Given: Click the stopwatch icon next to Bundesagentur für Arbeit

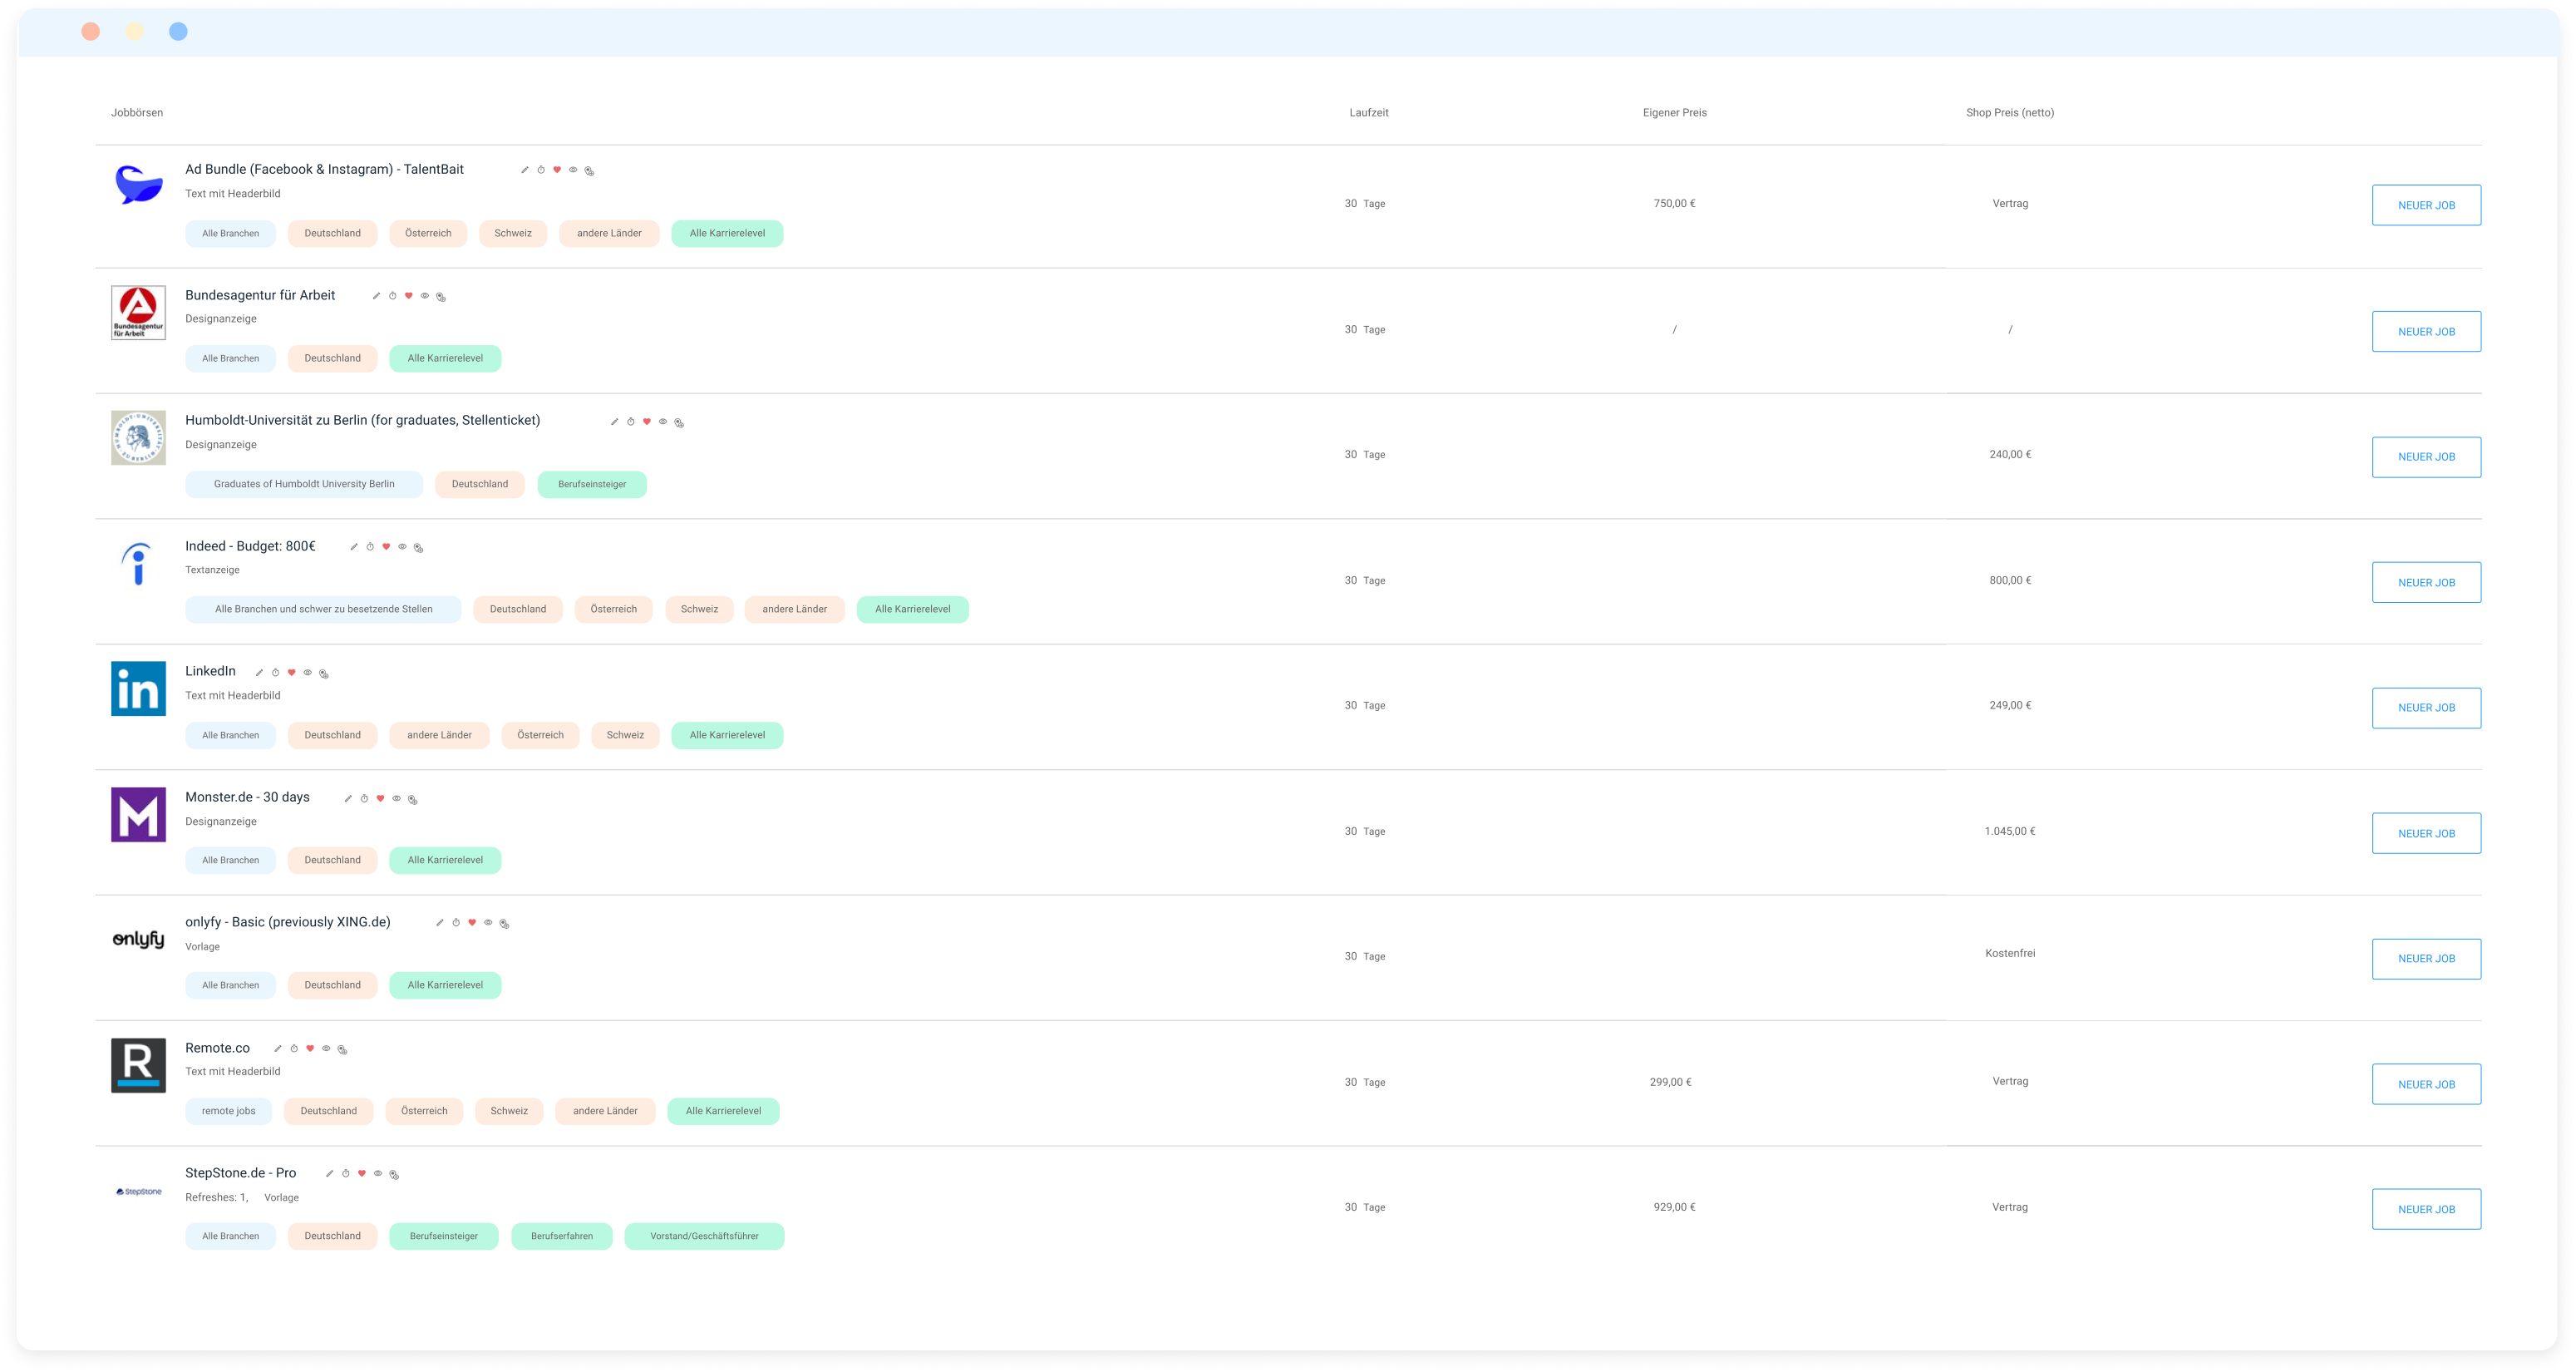Looking at the screenshot, I should coord(392,296).
